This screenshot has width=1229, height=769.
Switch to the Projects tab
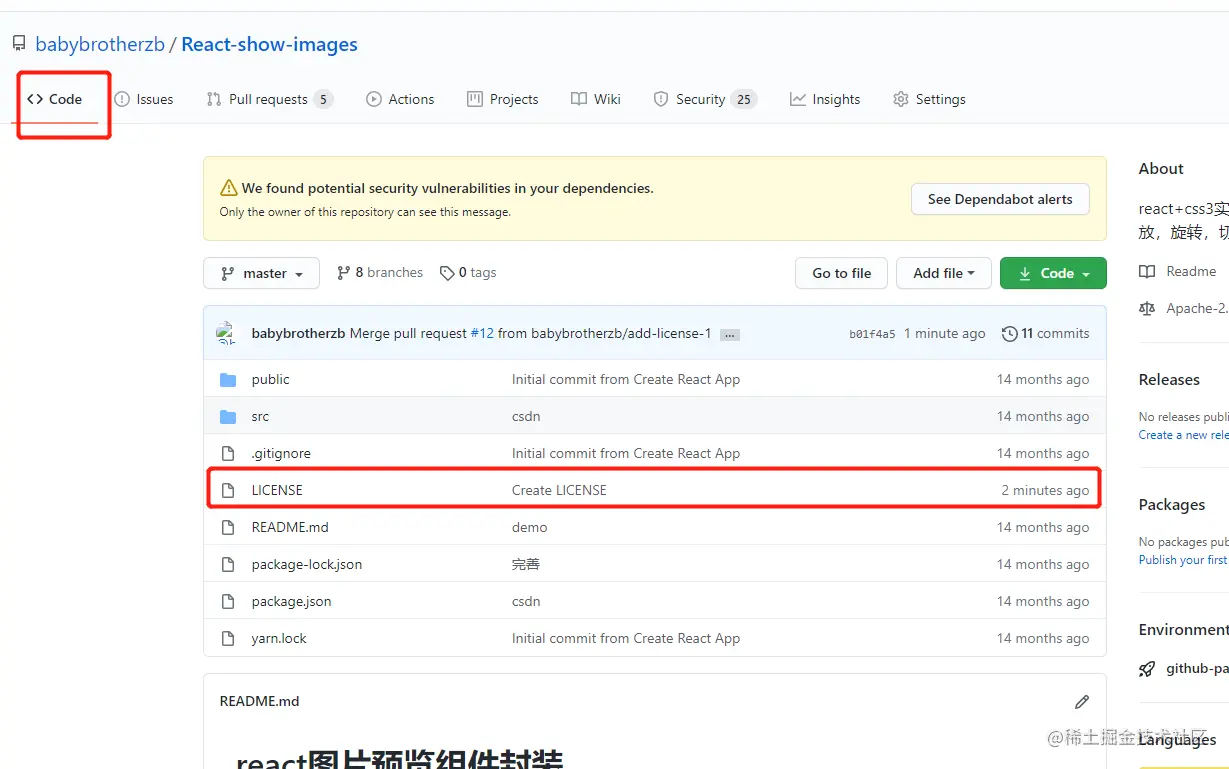503,99
